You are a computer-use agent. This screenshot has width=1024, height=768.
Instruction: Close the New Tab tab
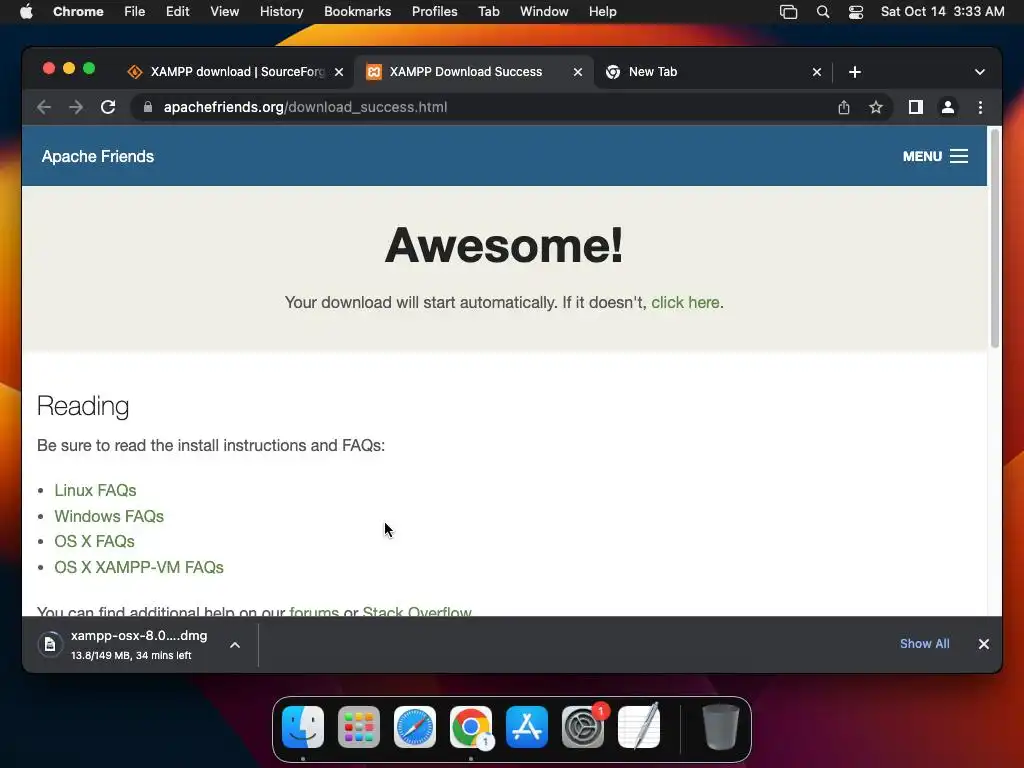coord(817,72)
